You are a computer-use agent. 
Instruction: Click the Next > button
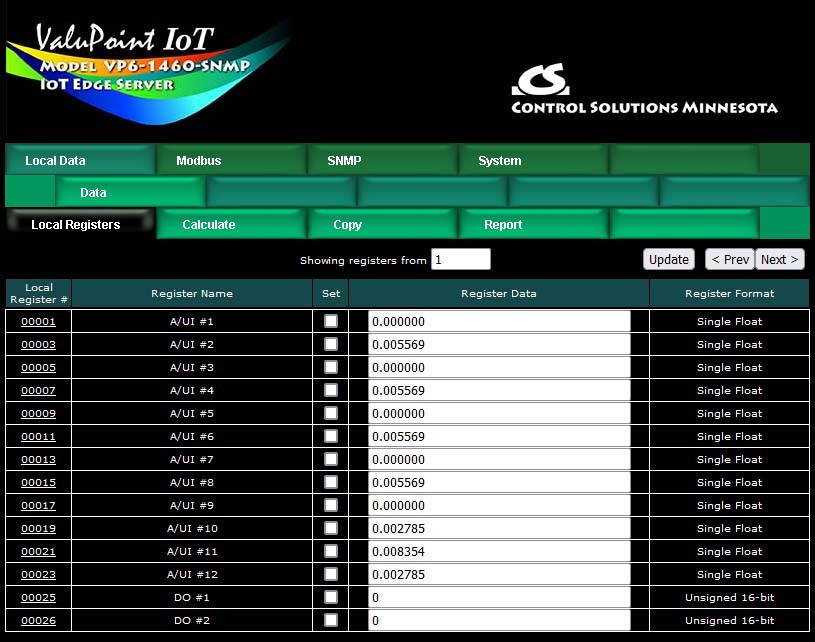(779, 259)
